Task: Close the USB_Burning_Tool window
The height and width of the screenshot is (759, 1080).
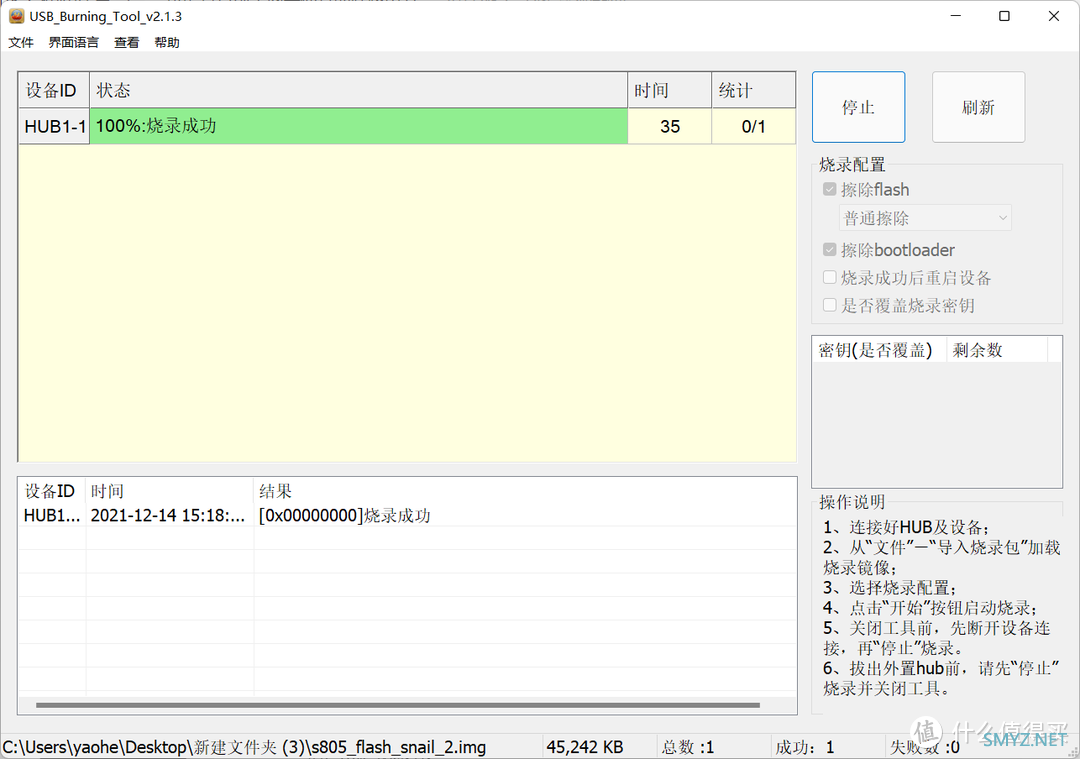Action: [x=1054, y=16]
